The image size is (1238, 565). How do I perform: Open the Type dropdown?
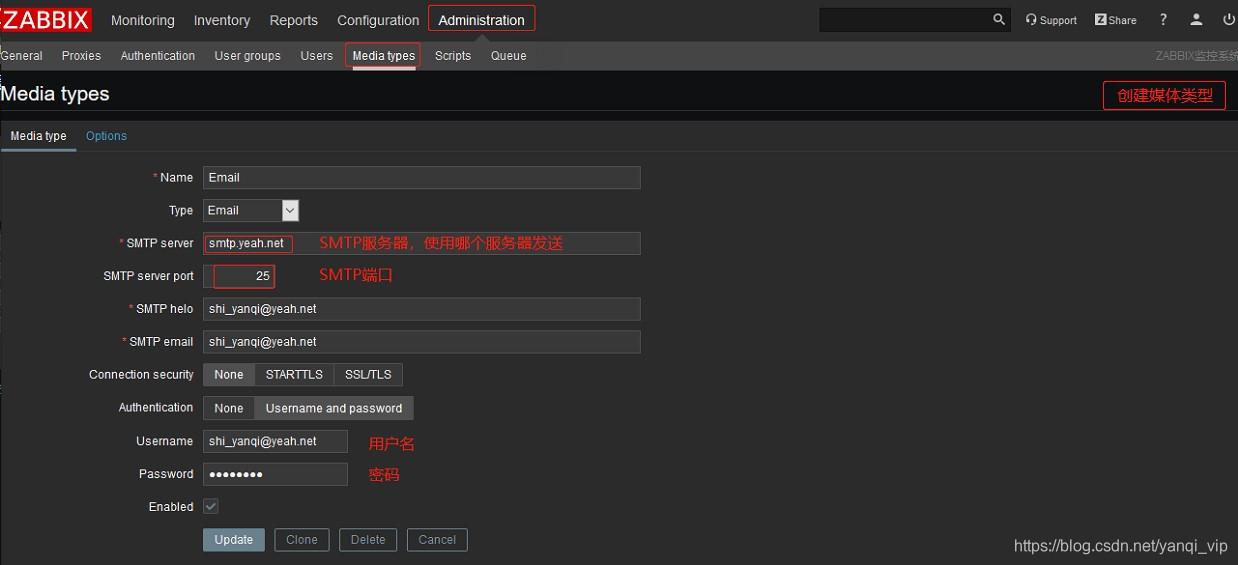click(x=250, y=211)
